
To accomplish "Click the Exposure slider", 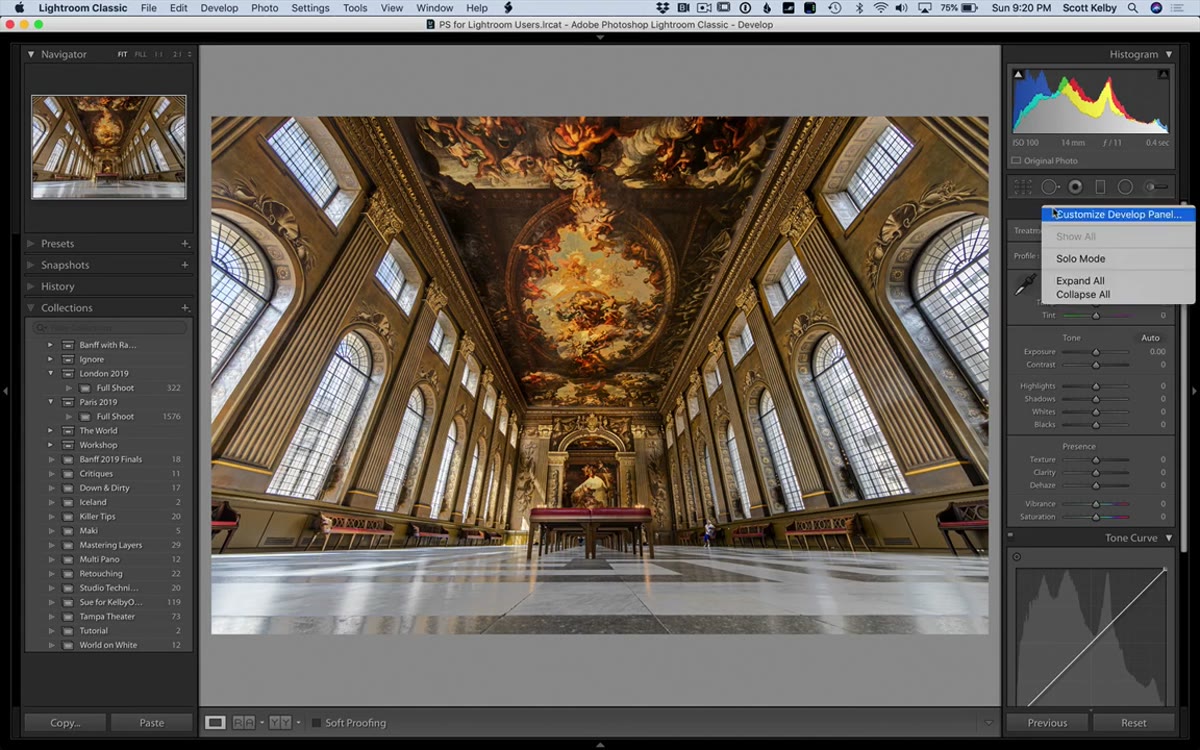I will [1095, 352].
